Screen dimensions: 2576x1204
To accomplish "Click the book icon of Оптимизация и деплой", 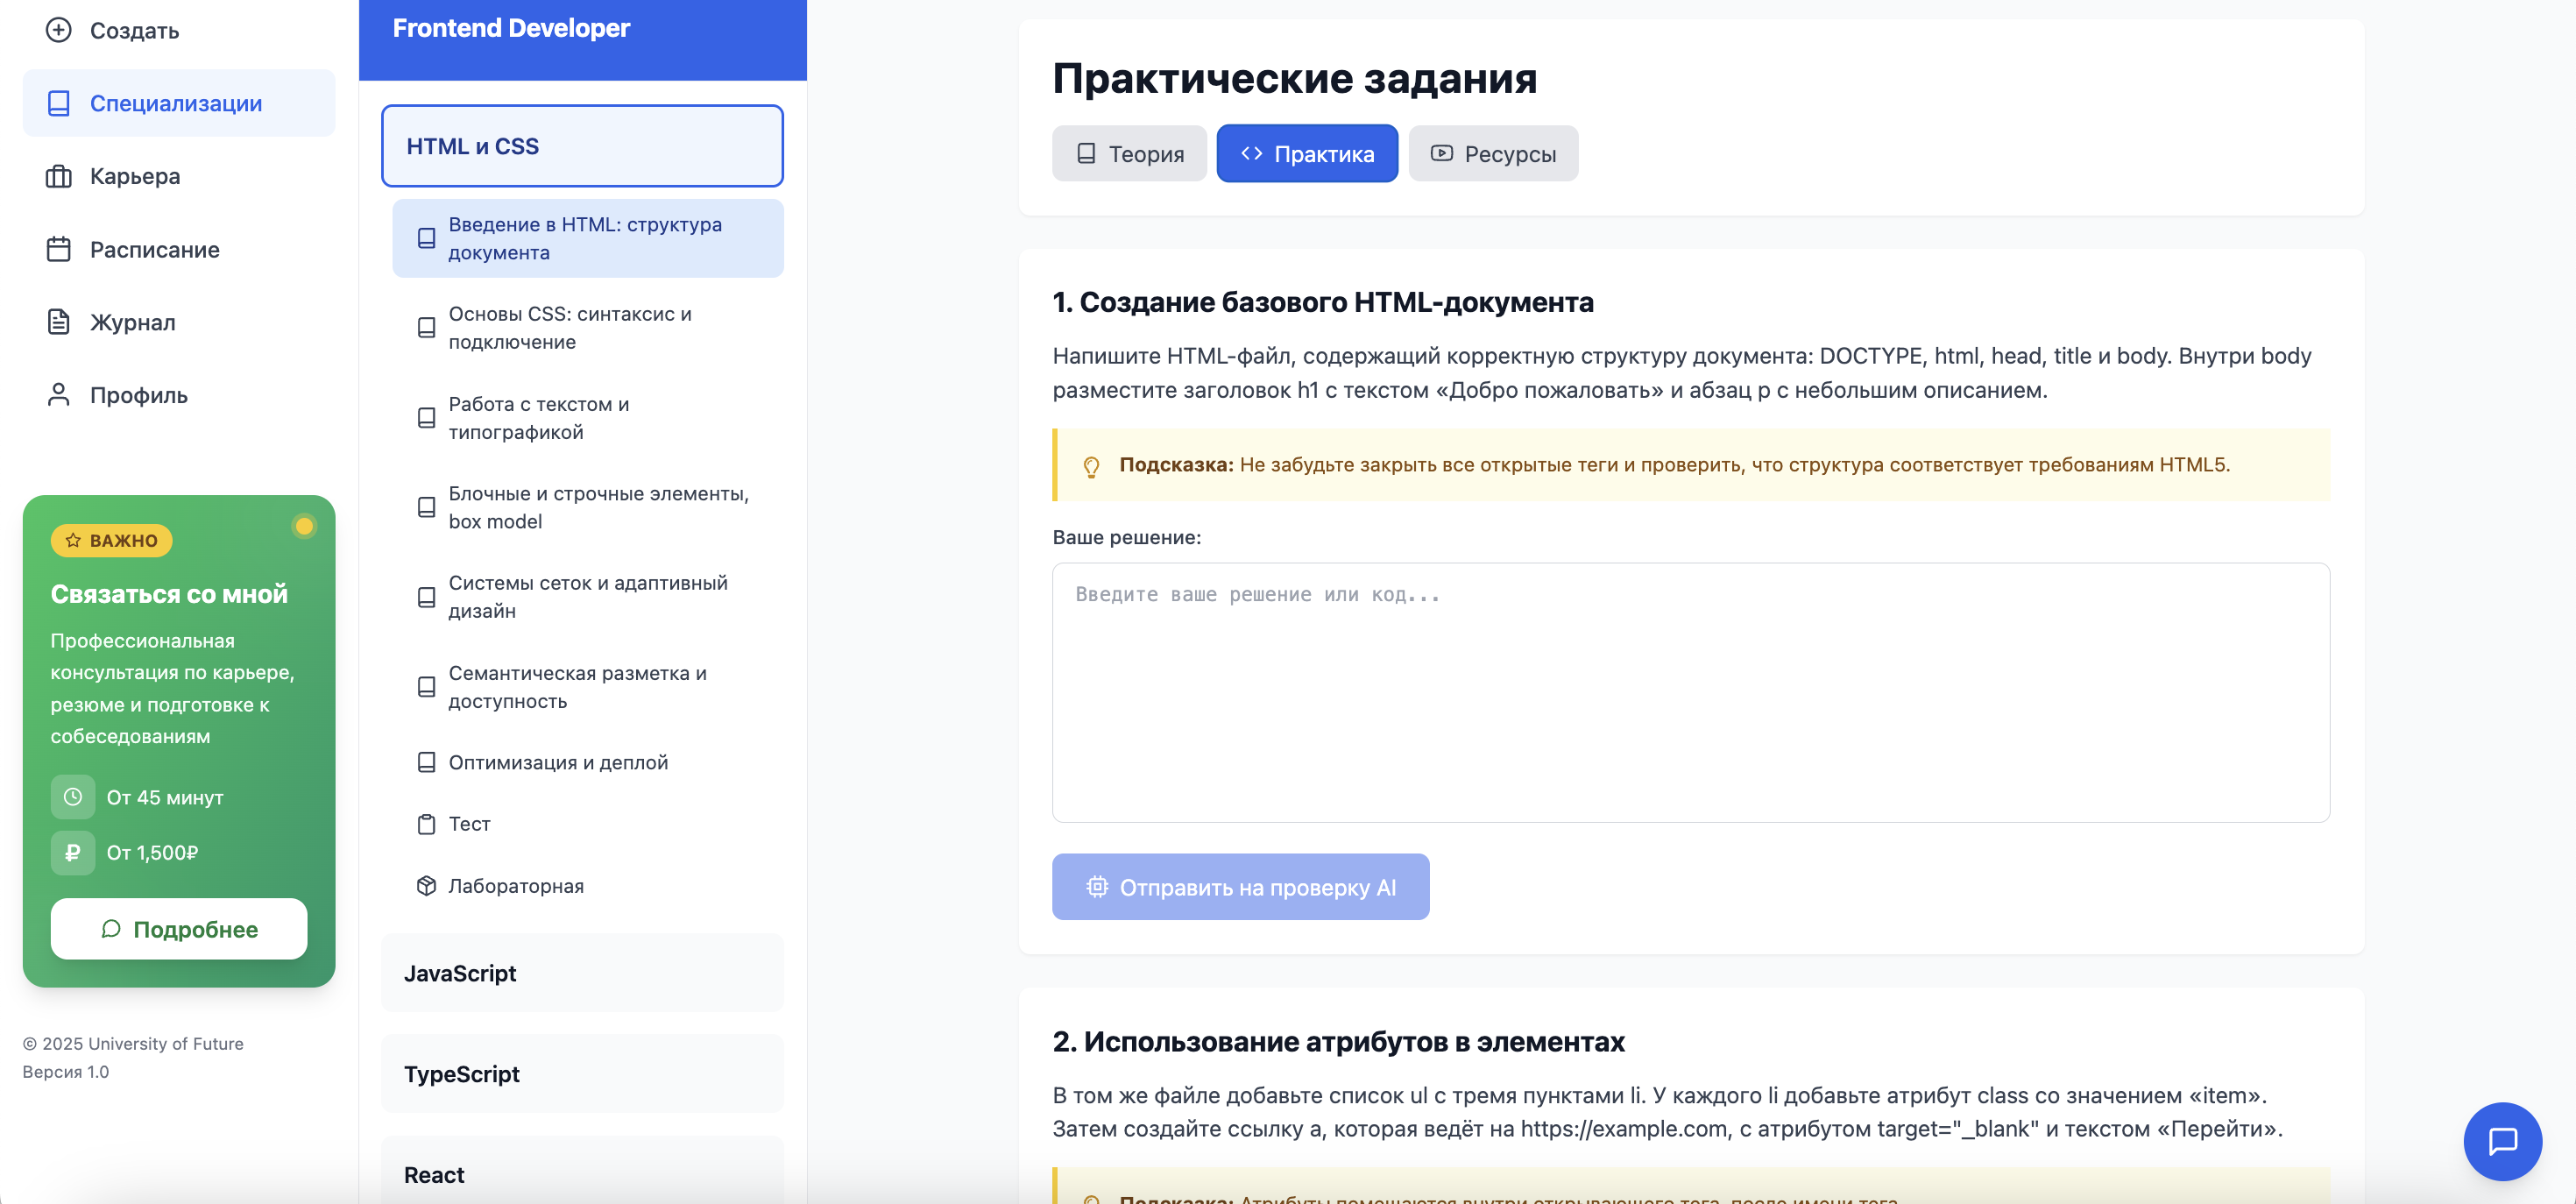I will (426, 762).
